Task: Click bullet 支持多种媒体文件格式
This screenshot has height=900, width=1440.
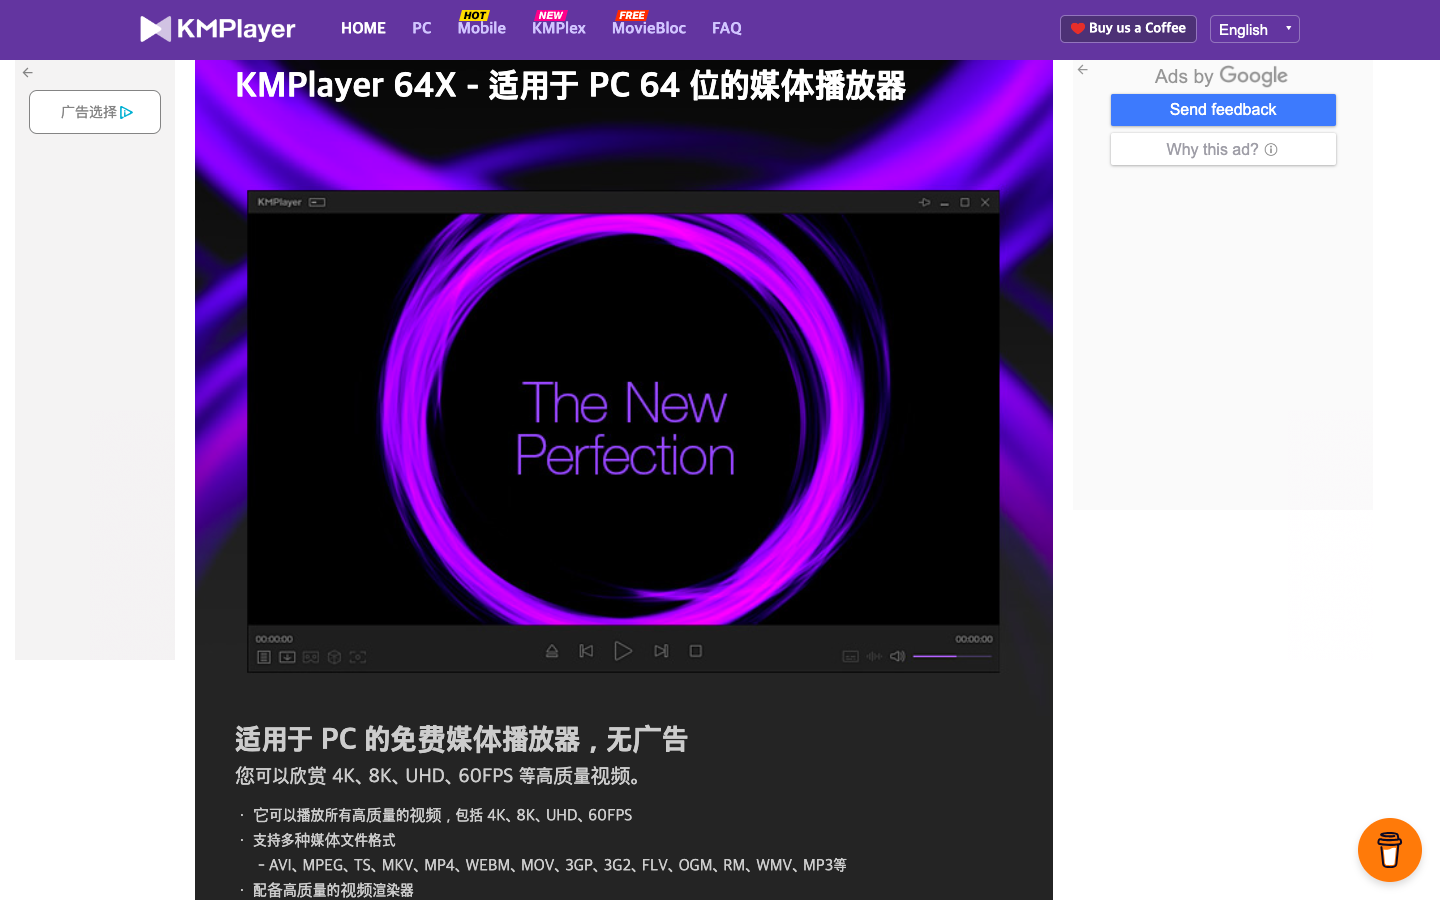Action: click(324, 840)
